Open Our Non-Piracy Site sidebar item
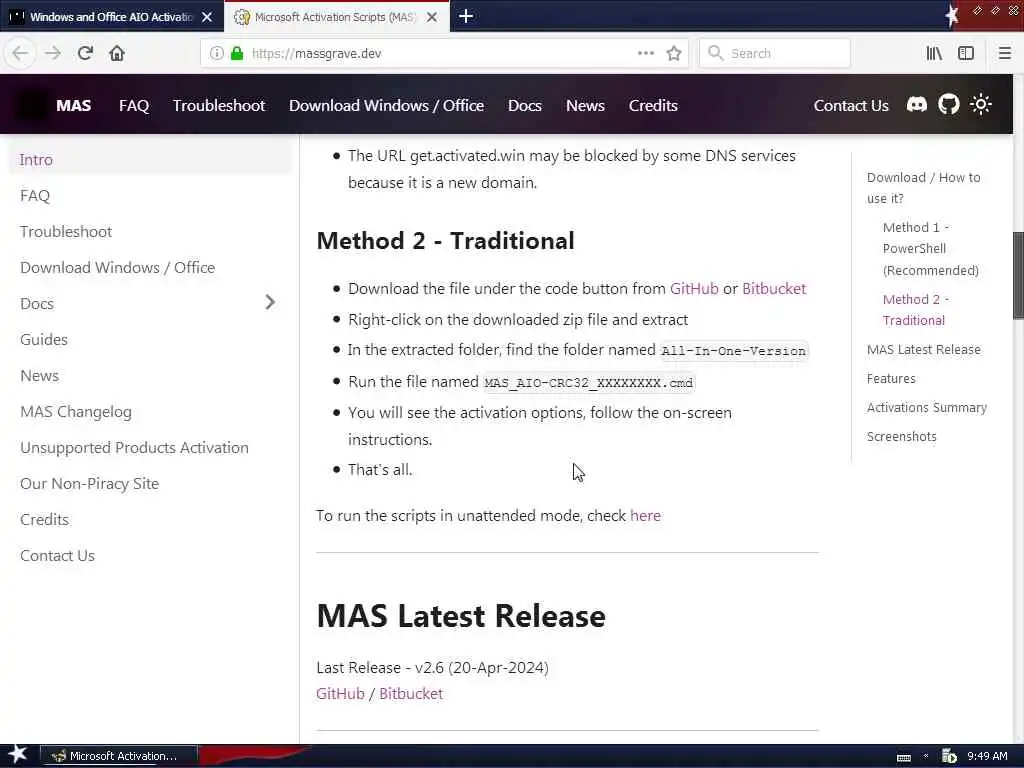1024x768 pixels. pos(150,483)
